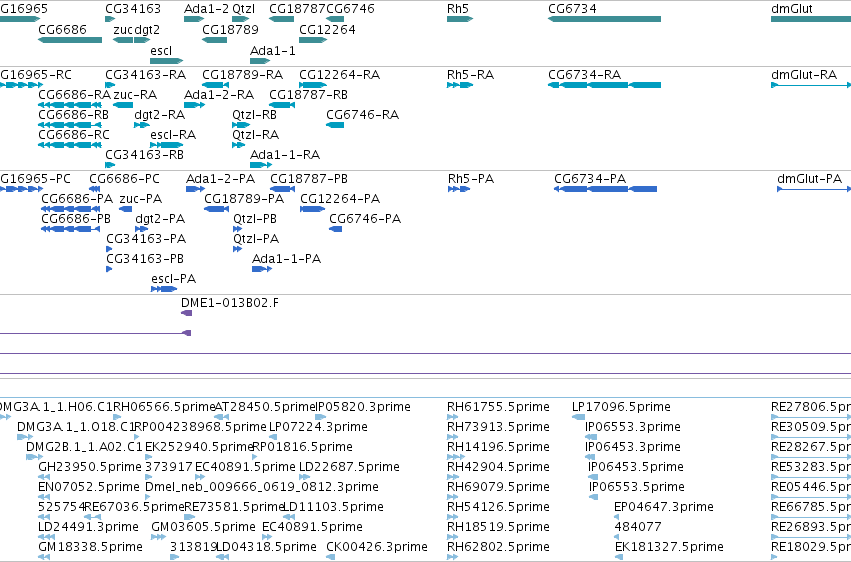
Task: Select the CG12264-PA protein label
Action: pyautogui.click(x=340, y=199)
